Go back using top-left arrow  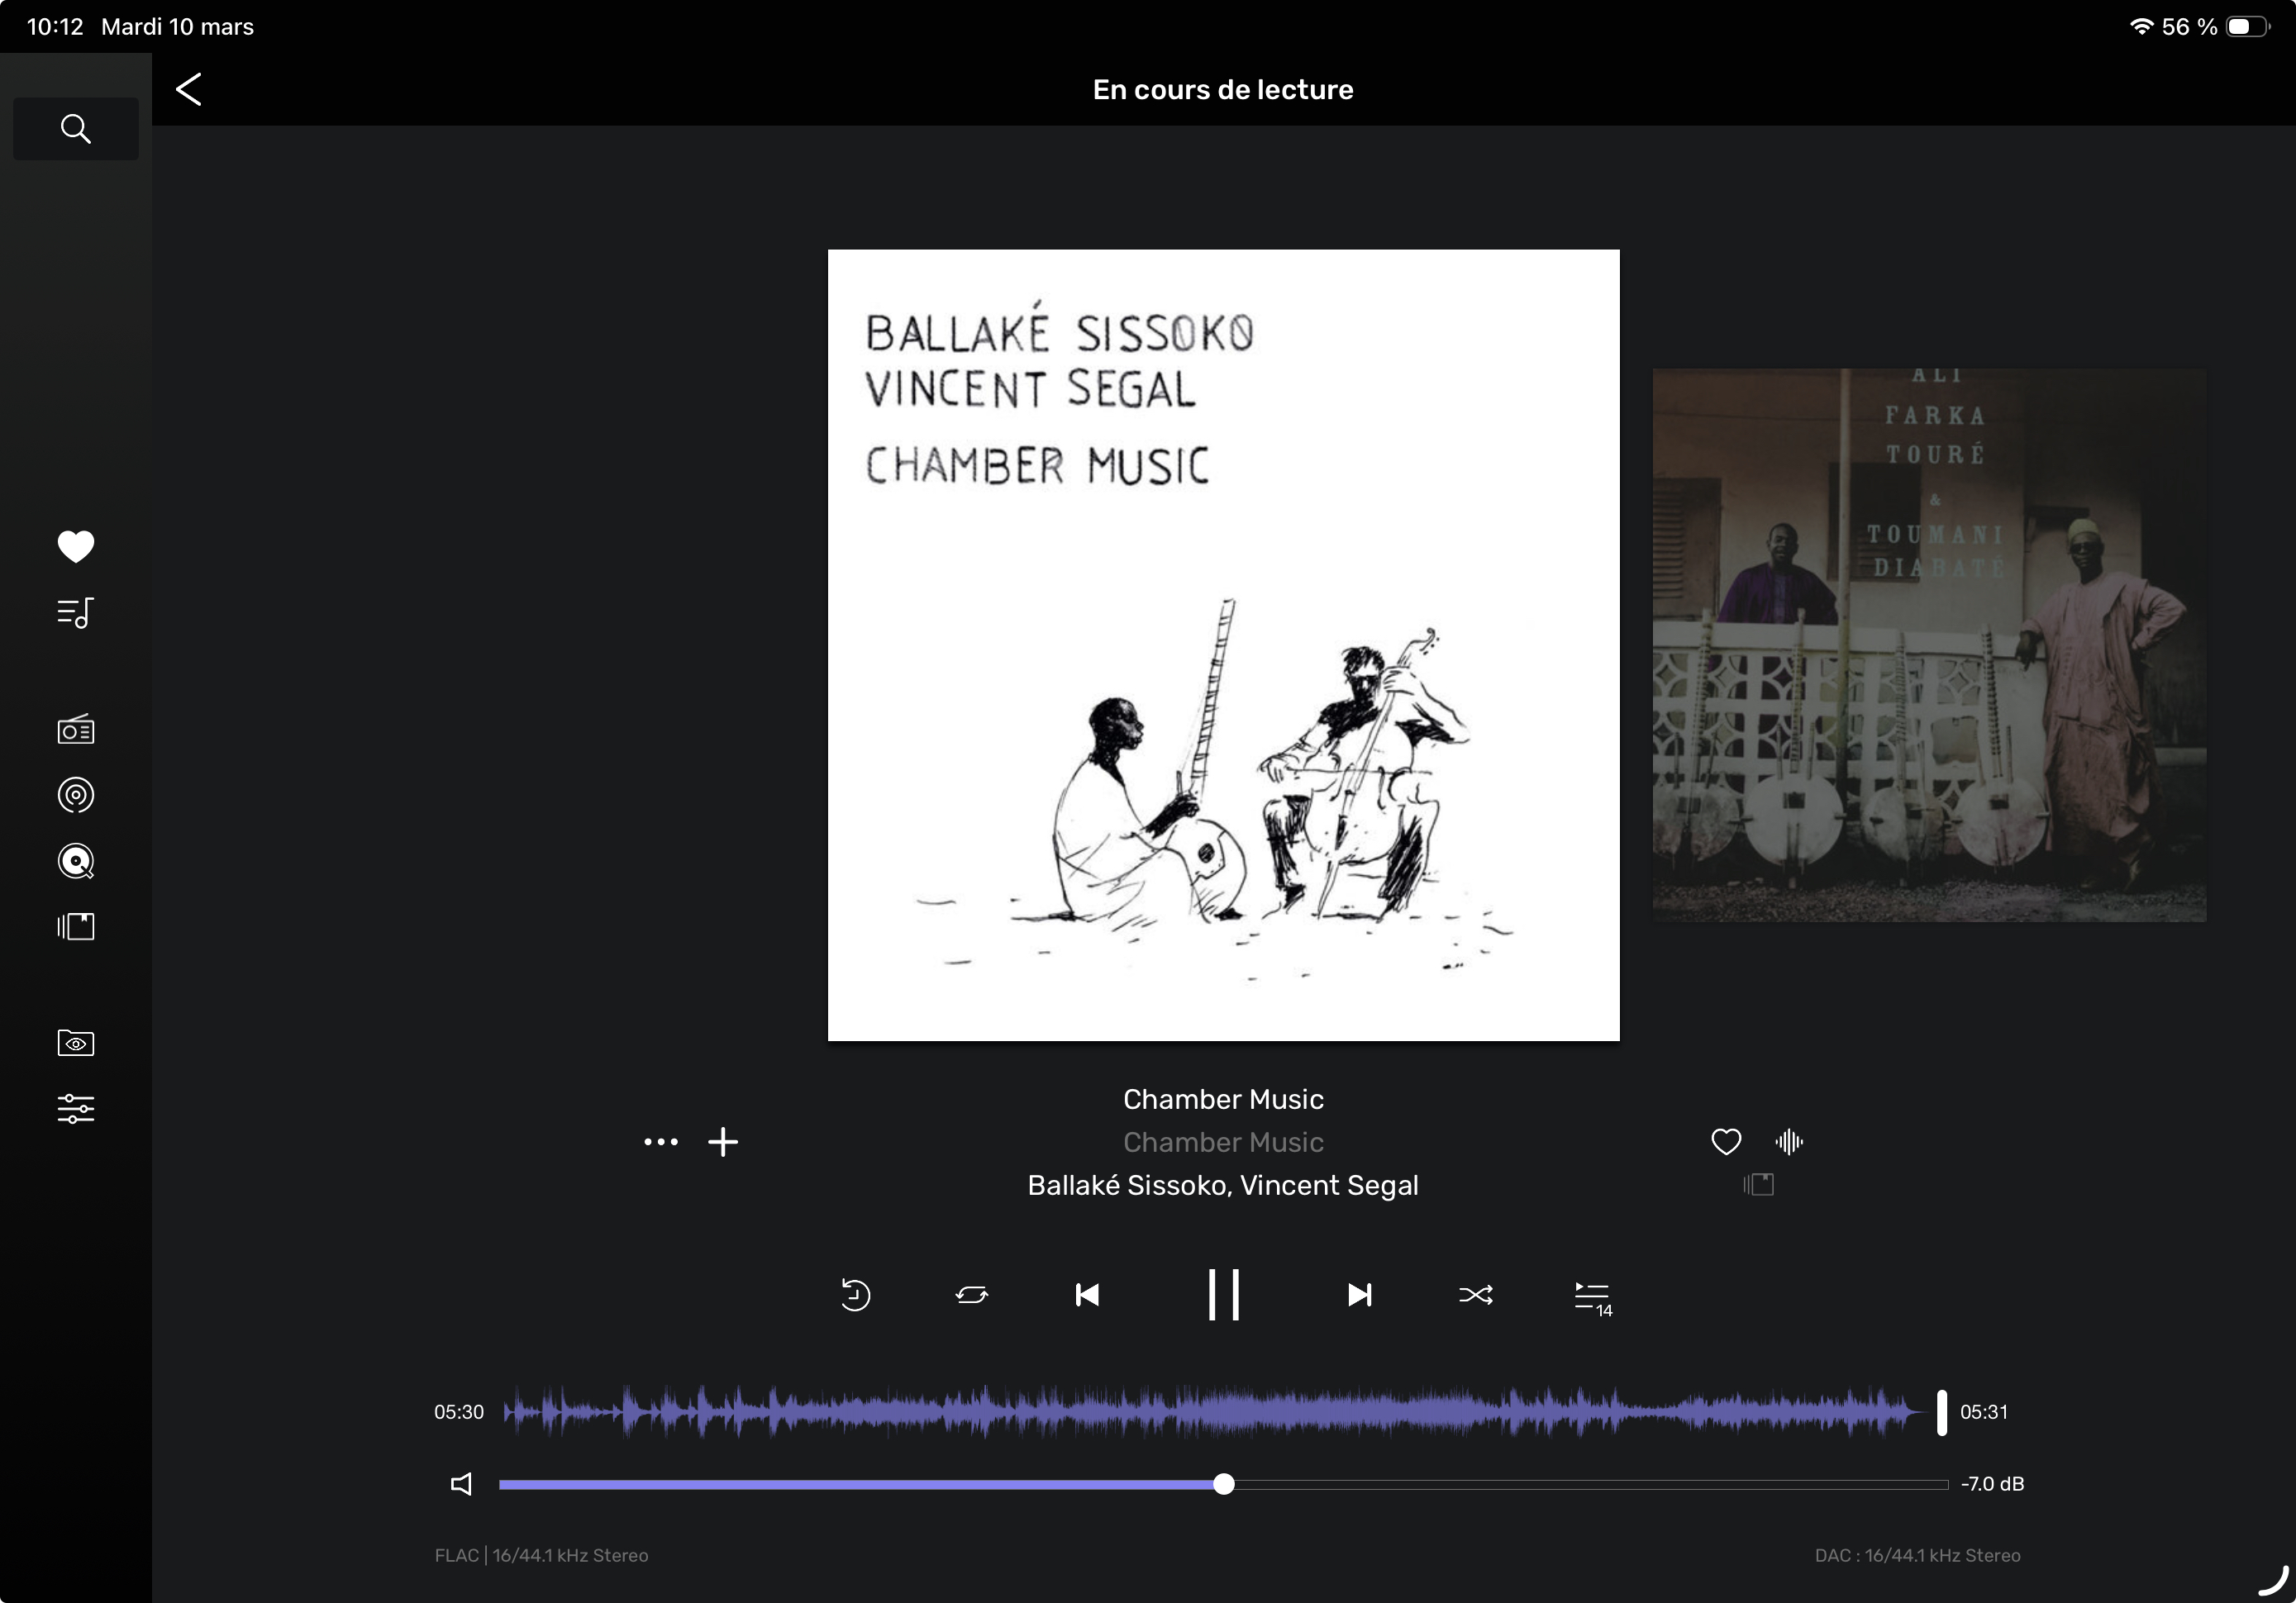click(x=189, y=89)
